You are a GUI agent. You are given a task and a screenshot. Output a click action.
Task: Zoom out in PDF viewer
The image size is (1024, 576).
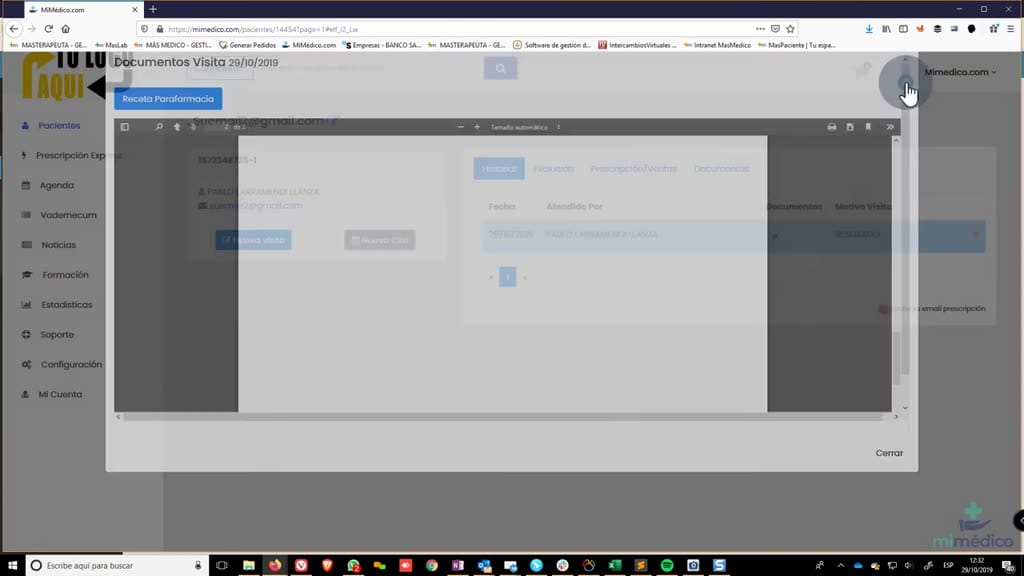tap(460, 127)
